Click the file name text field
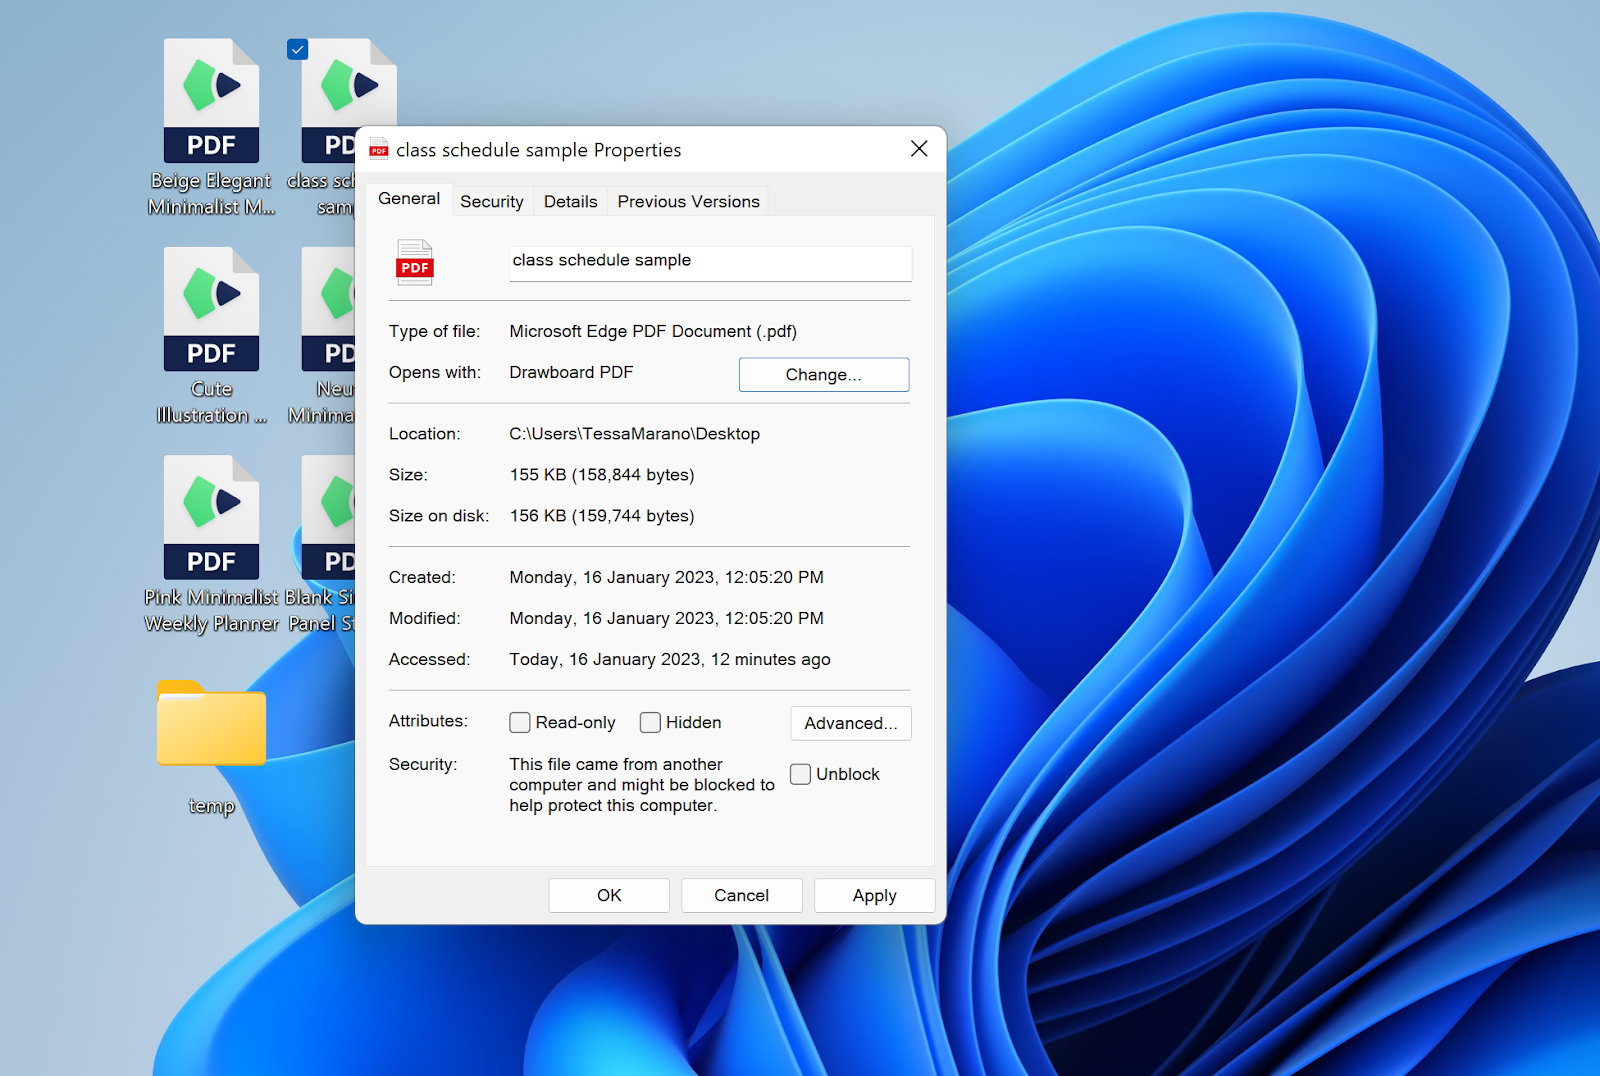This screenshot has width=1600, height=1076. coord(710,263)
